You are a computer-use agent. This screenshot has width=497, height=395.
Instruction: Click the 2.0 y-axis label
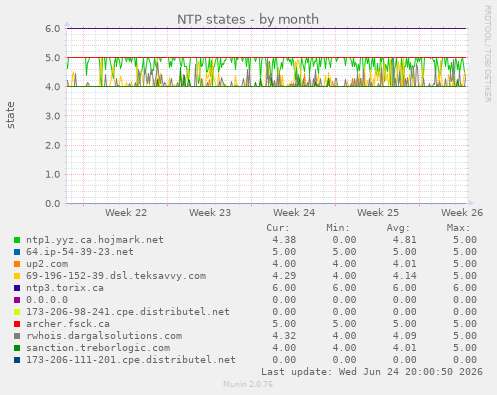[x=53, y=145]
